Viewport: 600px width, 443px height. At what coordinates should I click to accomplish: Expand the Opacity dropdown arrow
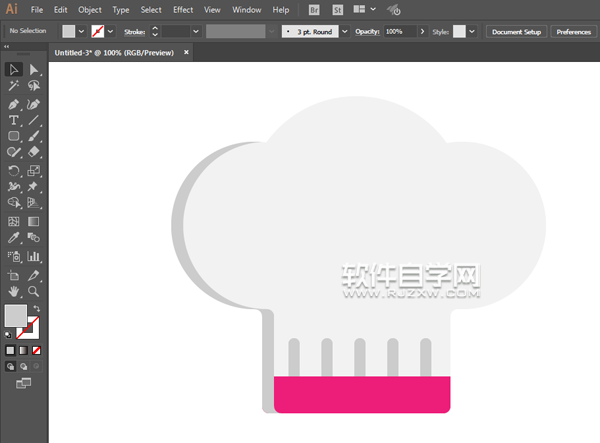tap(412, 32)
